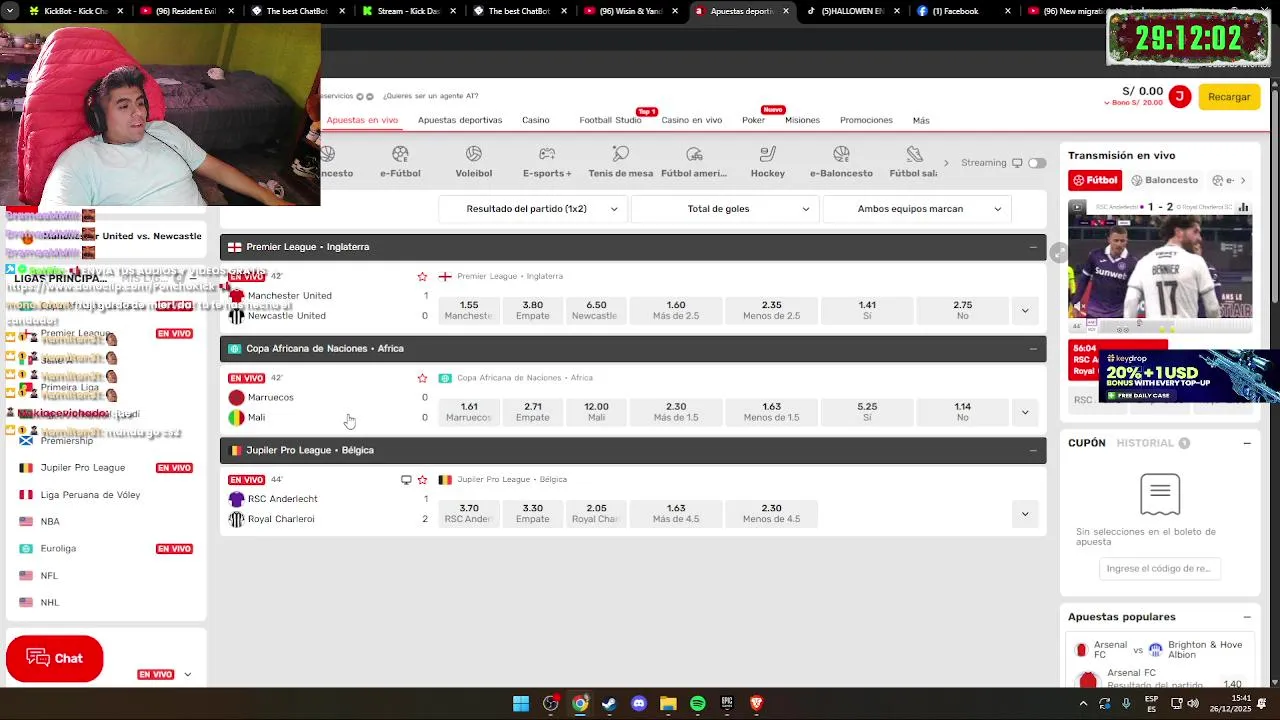This screenshot has height=720, width=1280.
Task: Favorite the Manchester United vs Newcastle match star
Action: pos(422,276)
